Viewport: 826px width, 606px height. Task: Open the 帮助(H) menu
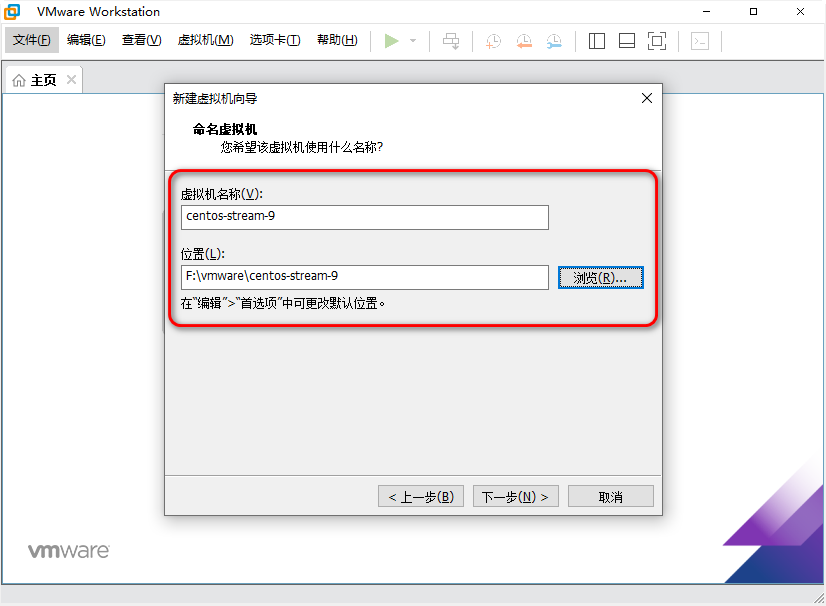pos(337,40)
